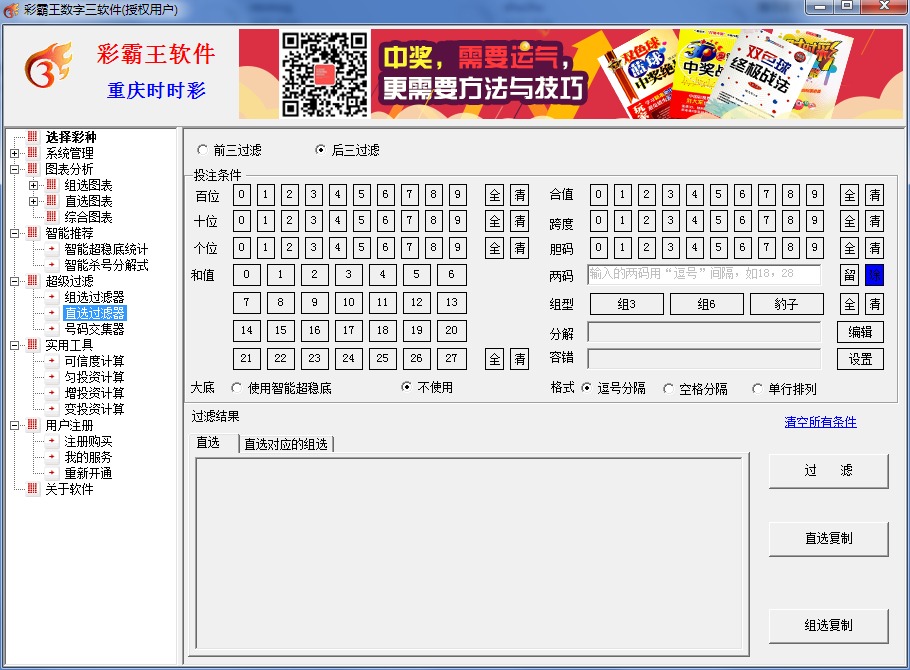Click the 两码 input field

[x=703, y=275]
